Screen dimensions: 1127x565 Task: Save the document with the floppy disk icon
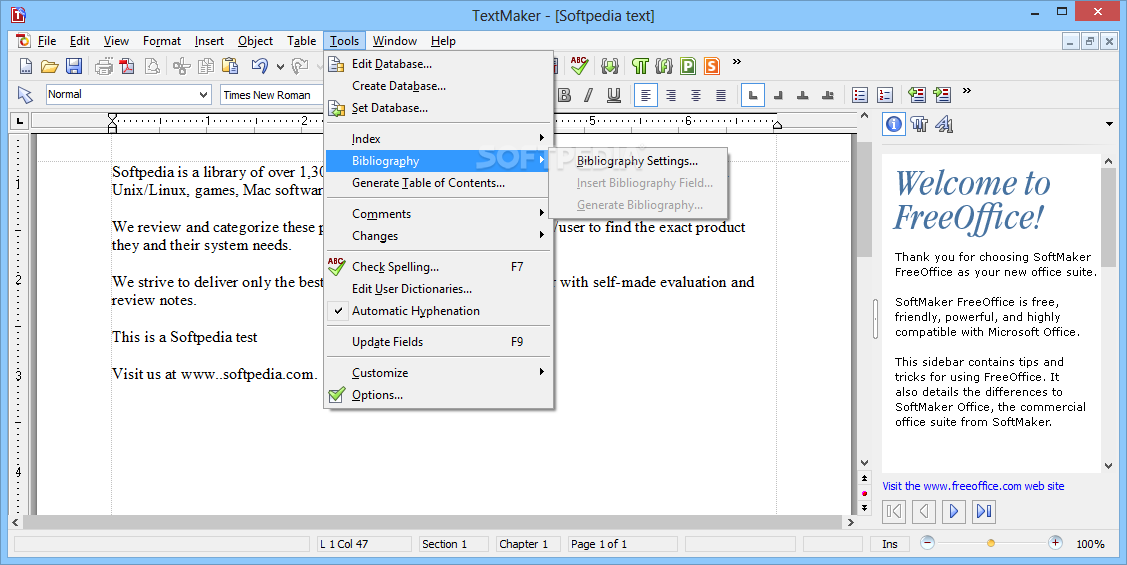point(73,67)
